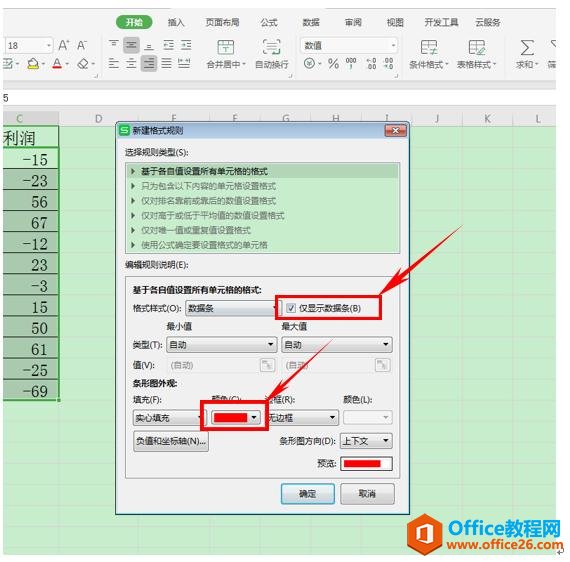Click the eraser clear format icon
Image resolution: width=570 pixels, height=562 pixels.
tap(83, 64)
